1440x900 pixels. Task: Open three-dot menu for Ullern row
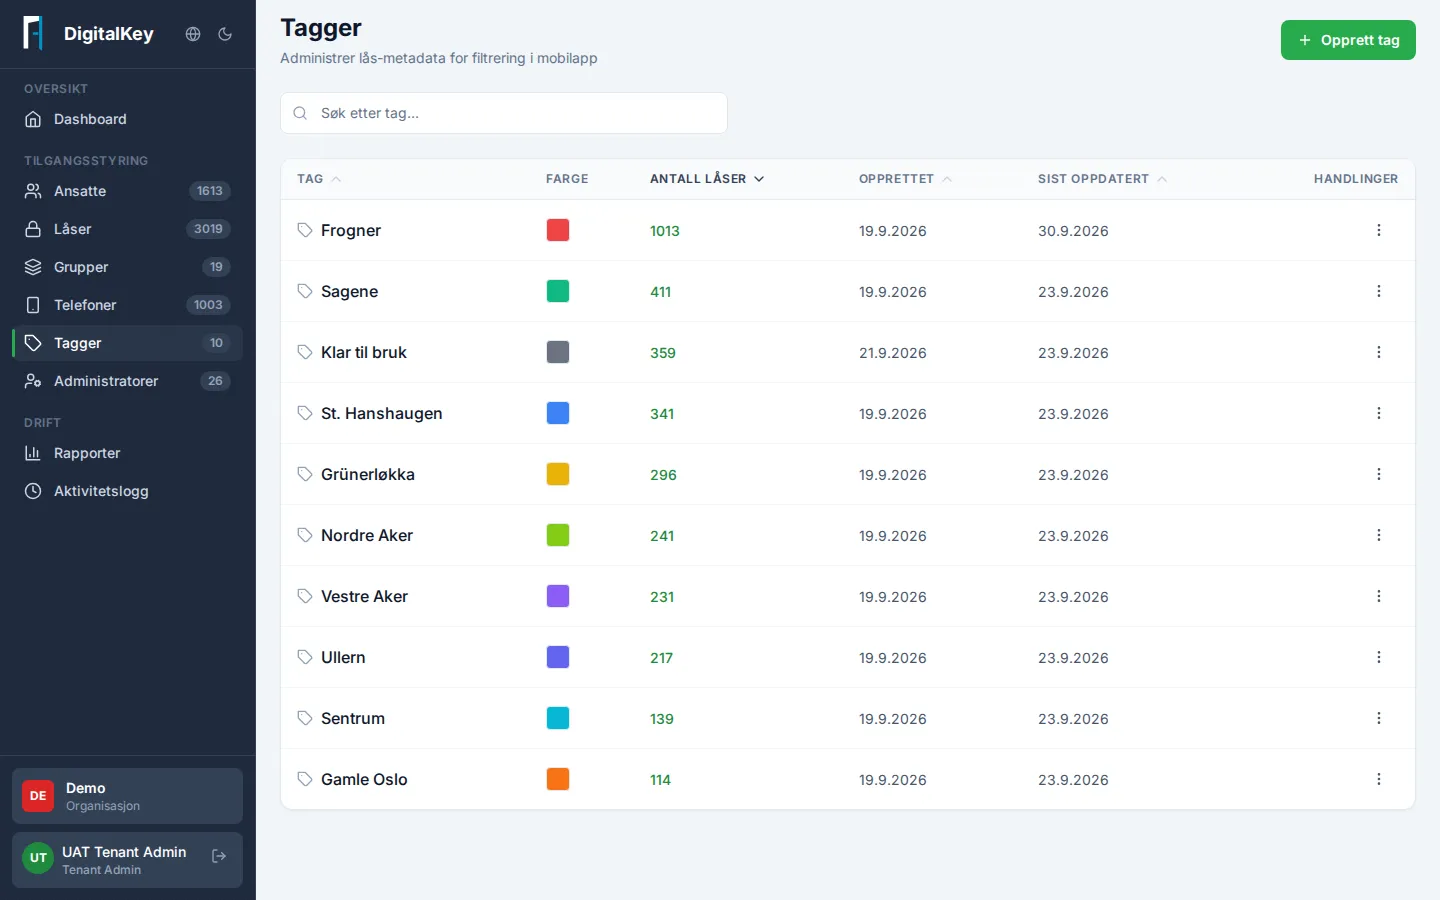click(x=1379, y=657)
